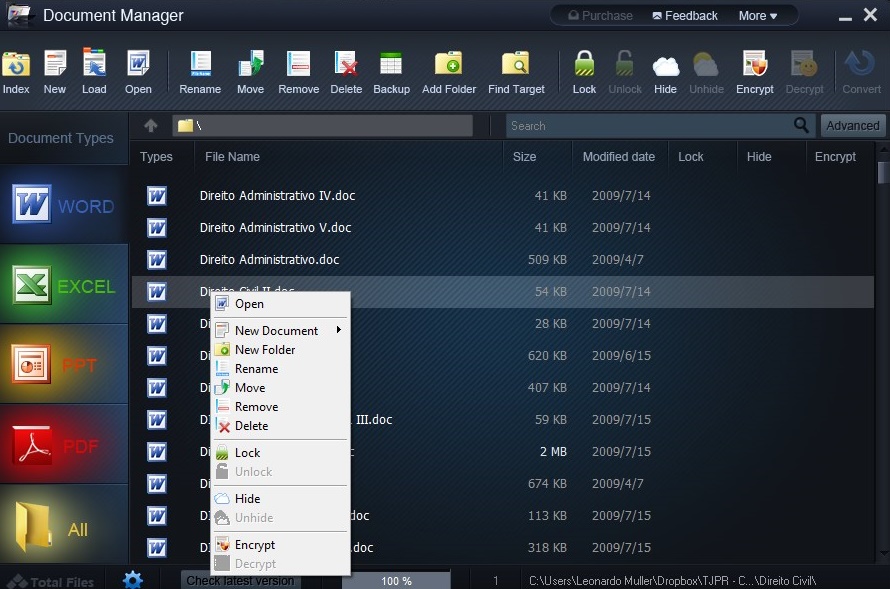Click the 620 KB size cell
The image size is (890, 589).
click(x=547, y=356)
